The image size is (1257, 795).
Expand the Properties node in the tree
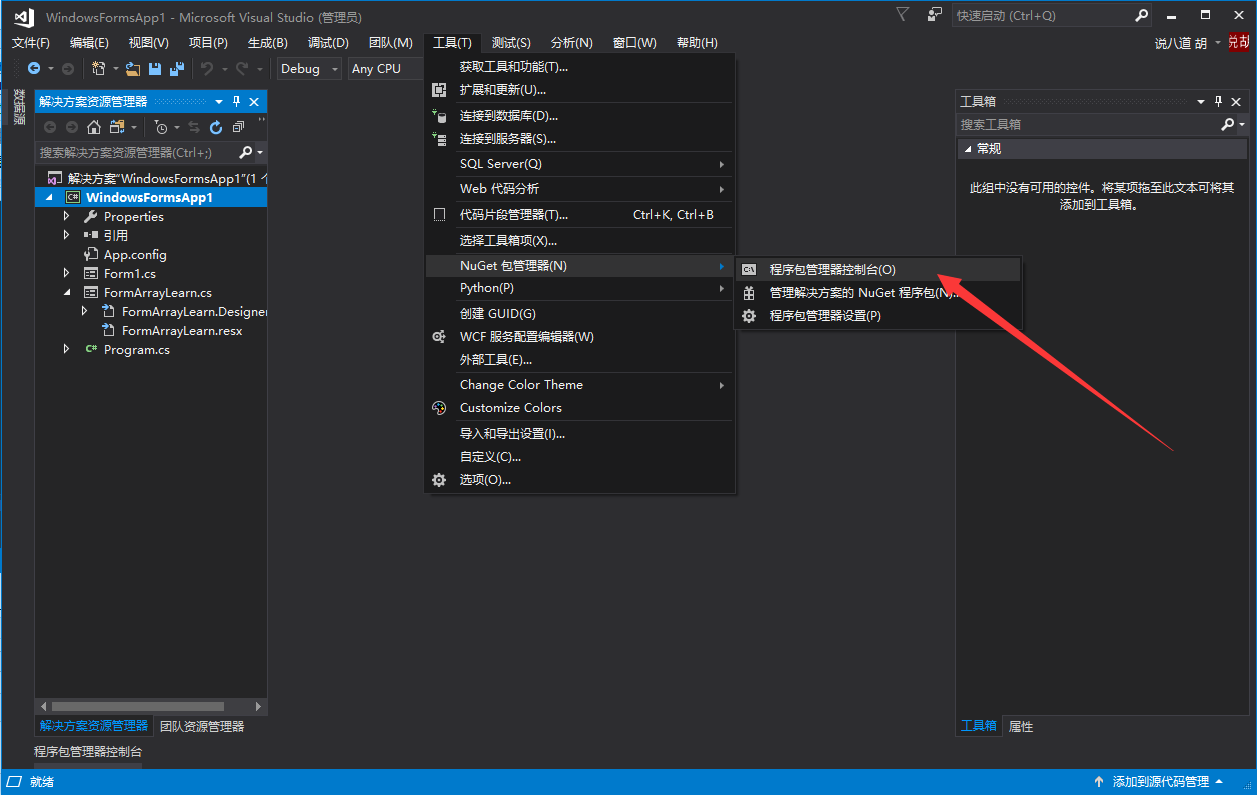click(x=67, y=216)
